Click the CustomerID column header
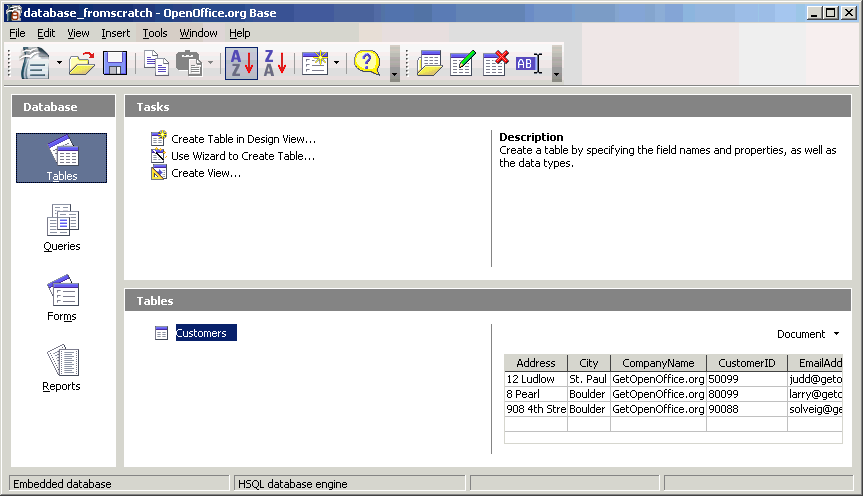Screen dimensions: 863x496 click(x=747, y=363)
